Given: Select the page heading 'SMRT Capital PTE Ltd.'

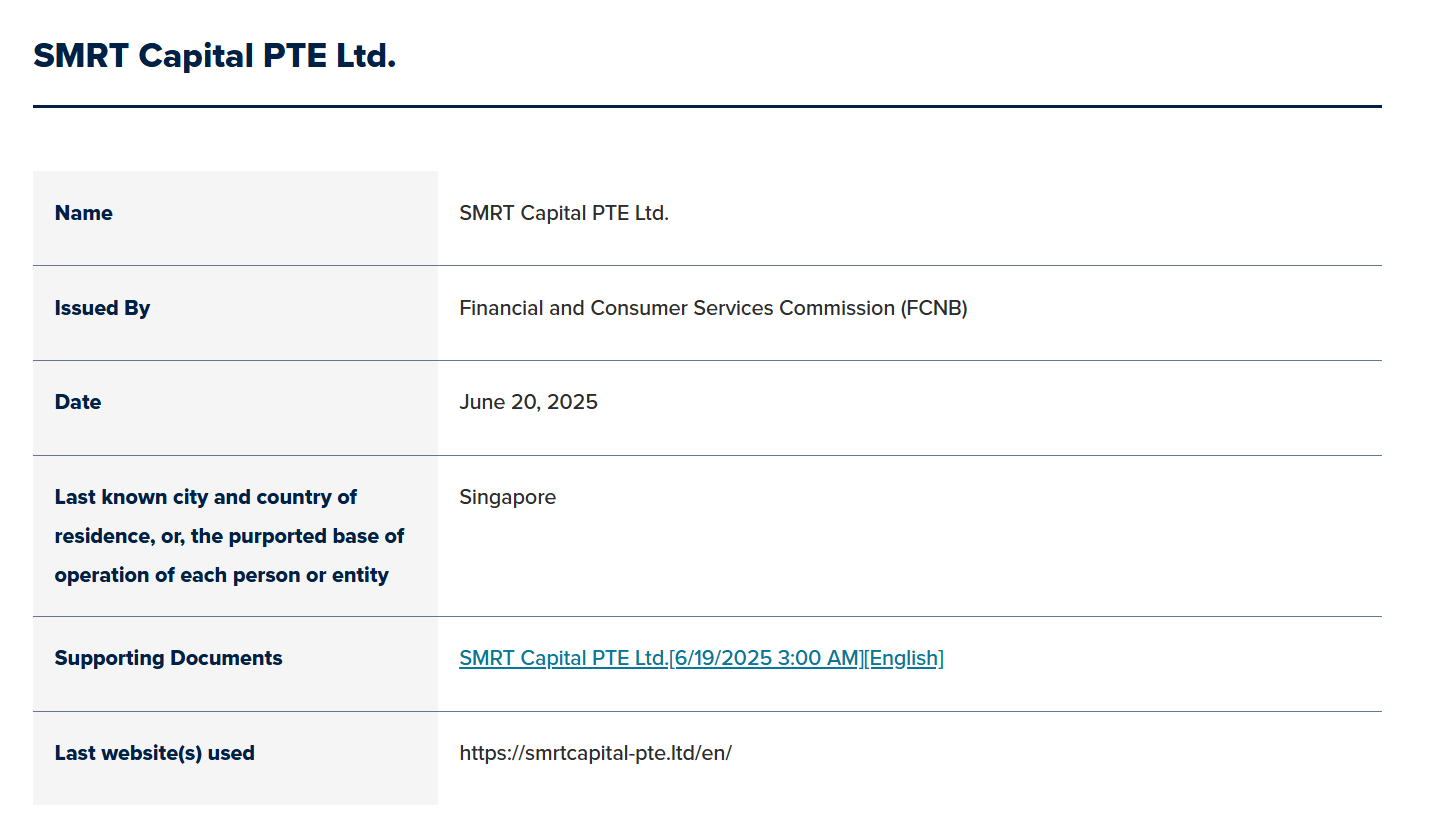Looking at the screenshot, I should coord(215,55).
